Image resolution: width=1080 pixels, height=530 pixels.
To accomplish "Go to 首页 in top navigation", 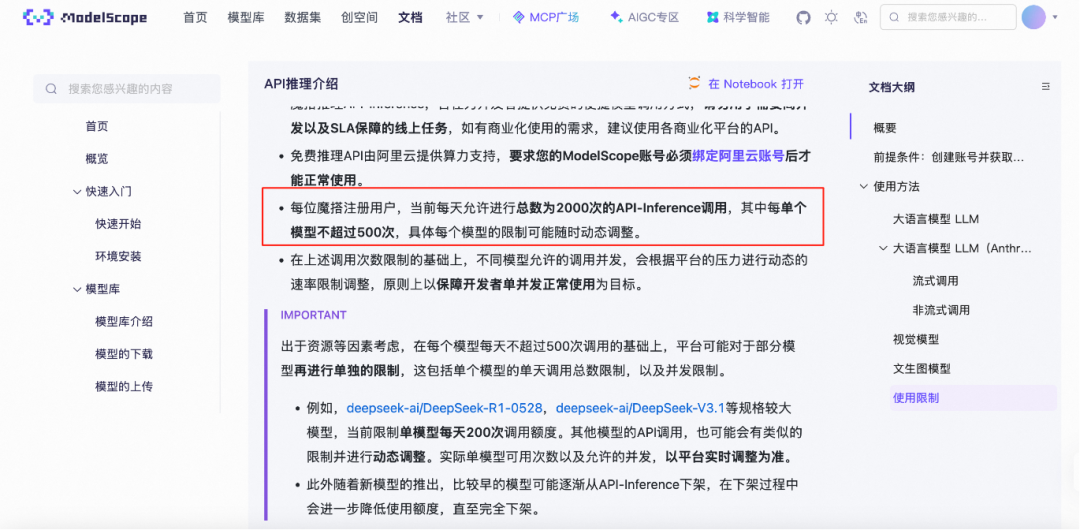I will (x=195, y=17).
